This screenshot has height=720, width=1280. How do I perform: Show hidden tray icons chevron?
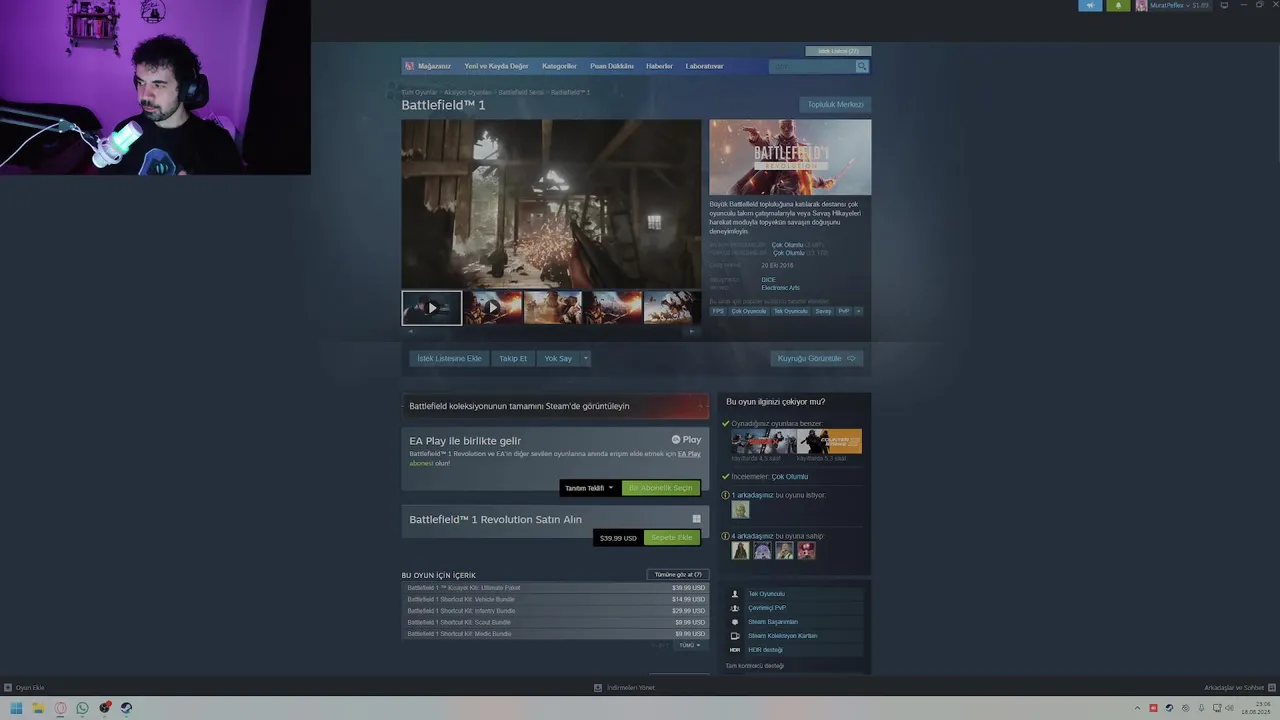(1137, 708)
